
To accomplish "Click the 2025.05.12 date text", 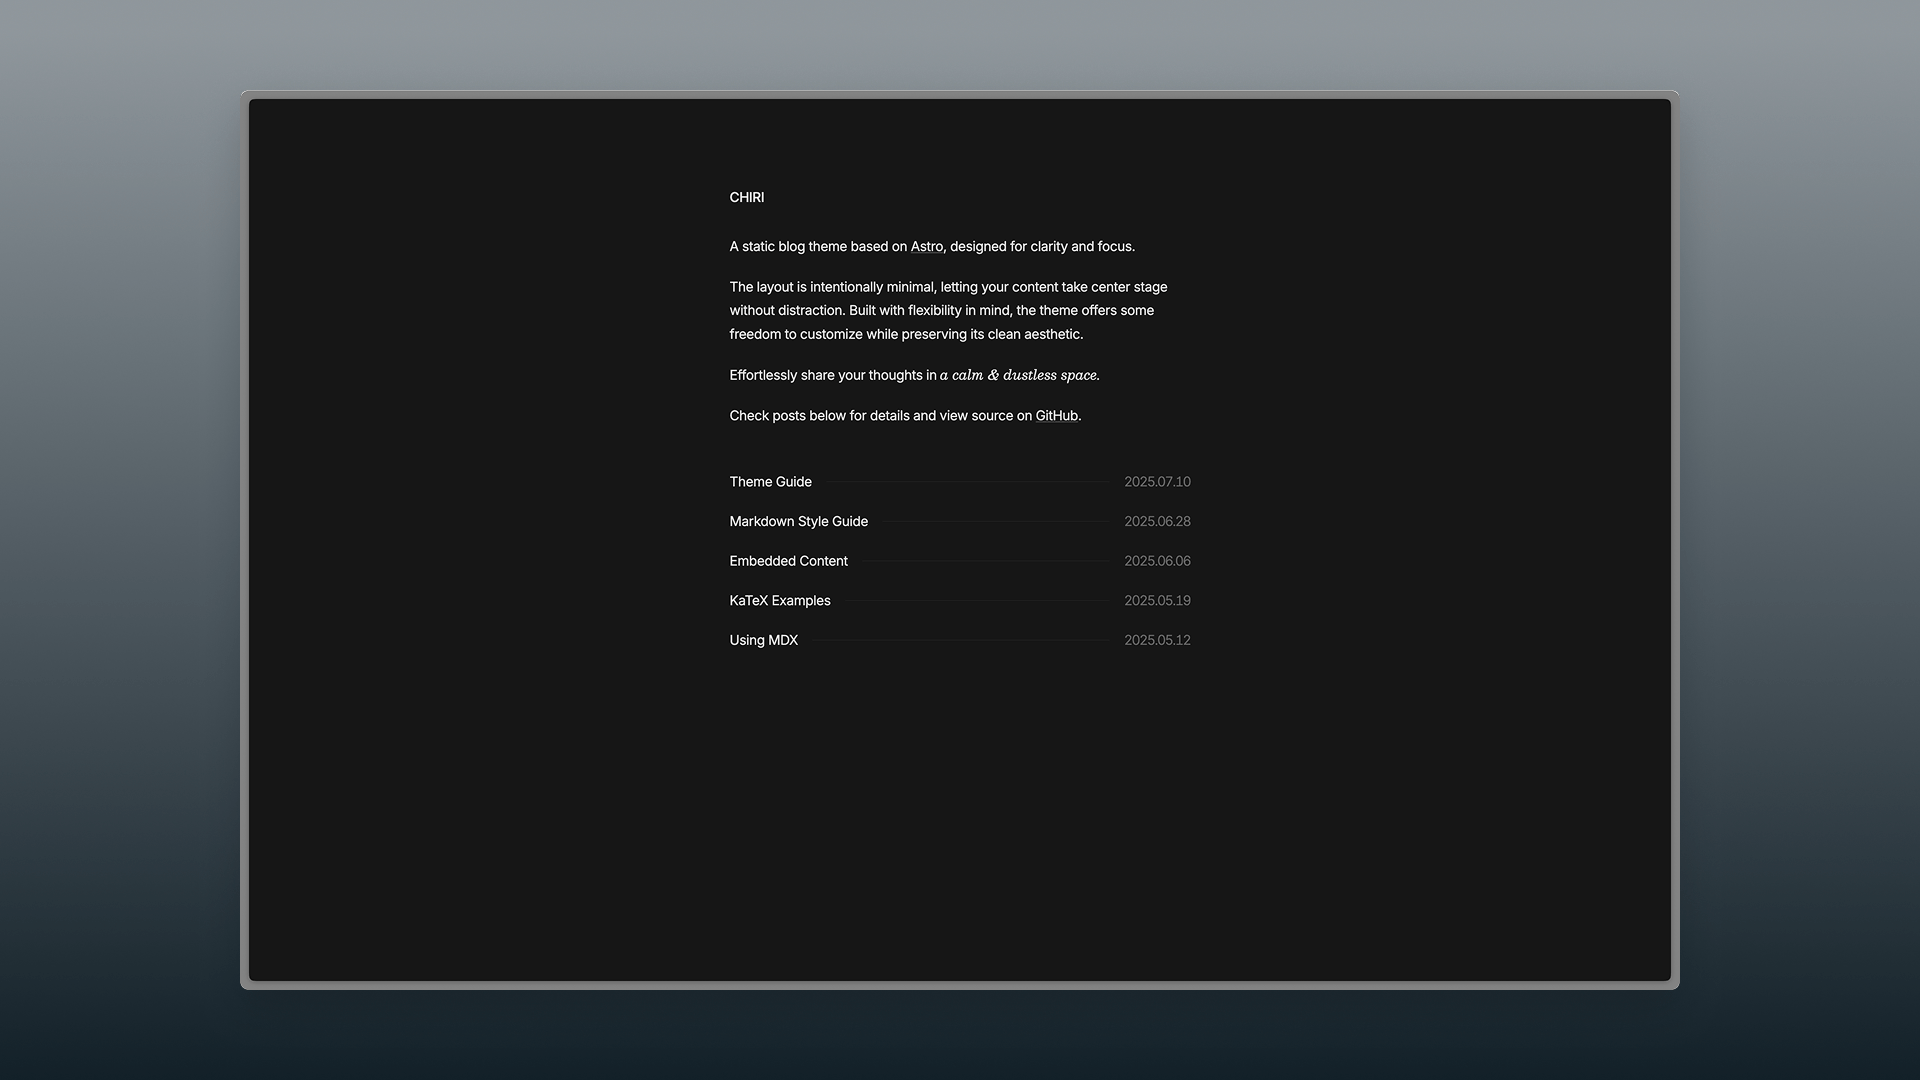I will 1157,641.
